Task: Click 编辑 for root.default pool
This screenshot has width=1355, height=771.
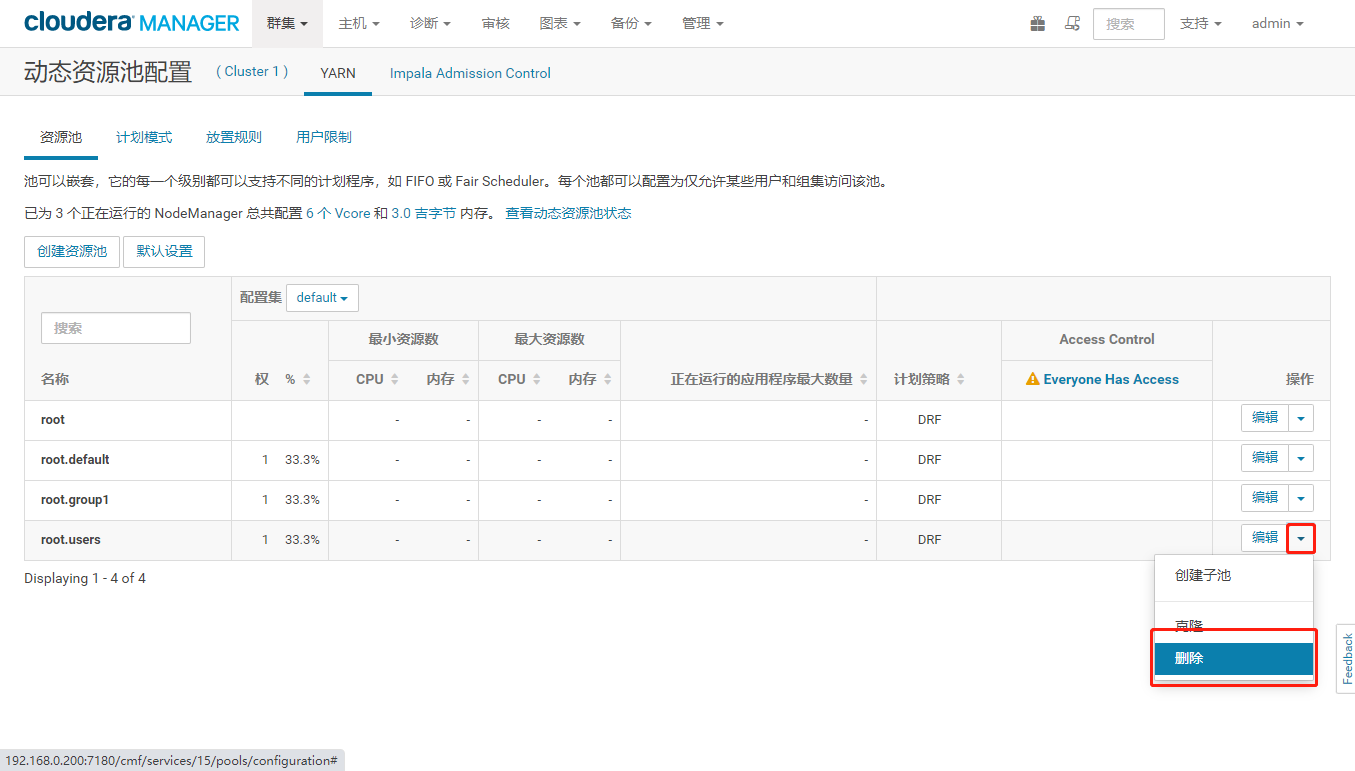Action: (x=1265, y=458)
